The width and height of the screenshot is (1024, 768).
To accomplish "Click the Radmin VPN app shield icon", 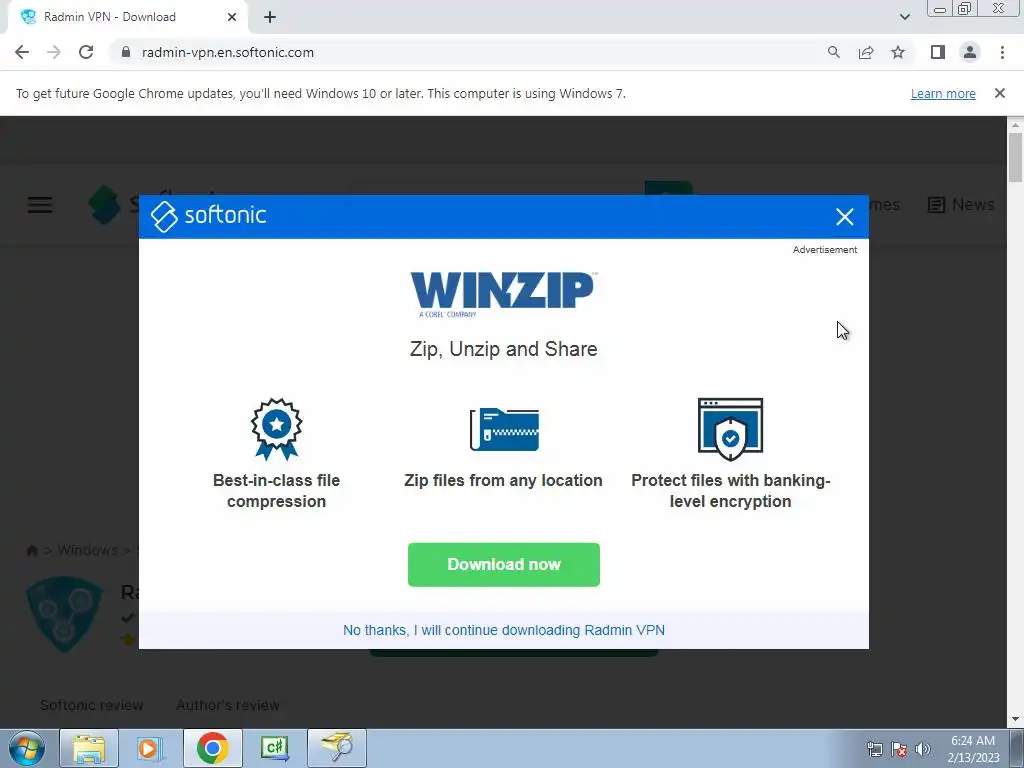I will click(x=64, y=614).
